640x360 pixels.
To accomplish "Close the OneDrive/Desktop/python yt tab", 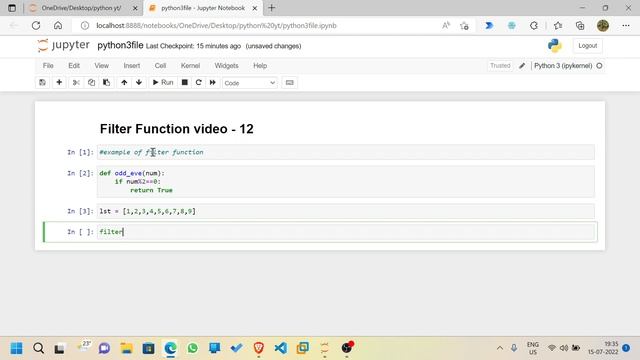I will (135, 8).
